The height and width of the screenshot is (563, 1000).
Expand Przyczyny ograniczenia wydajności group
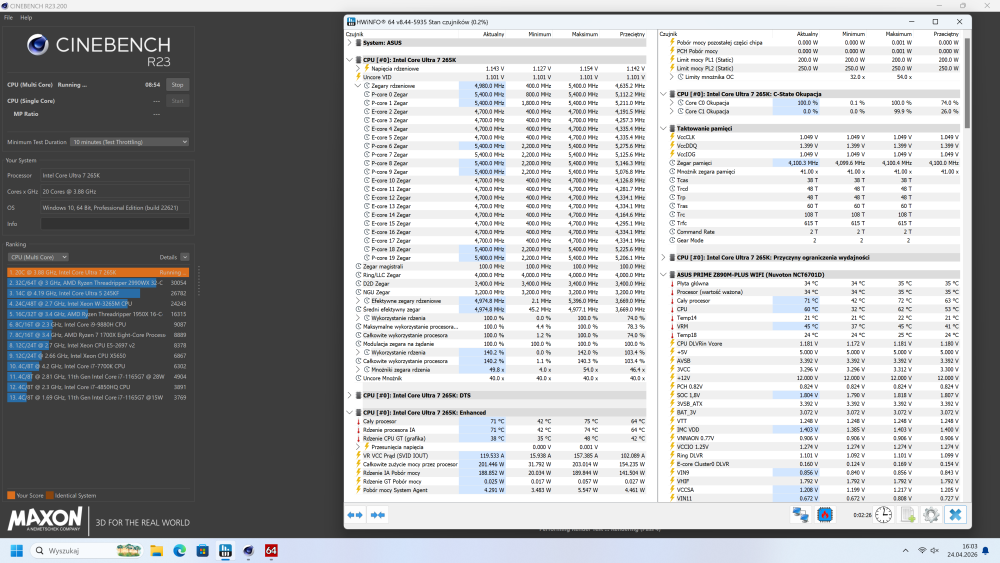point(663,258)
